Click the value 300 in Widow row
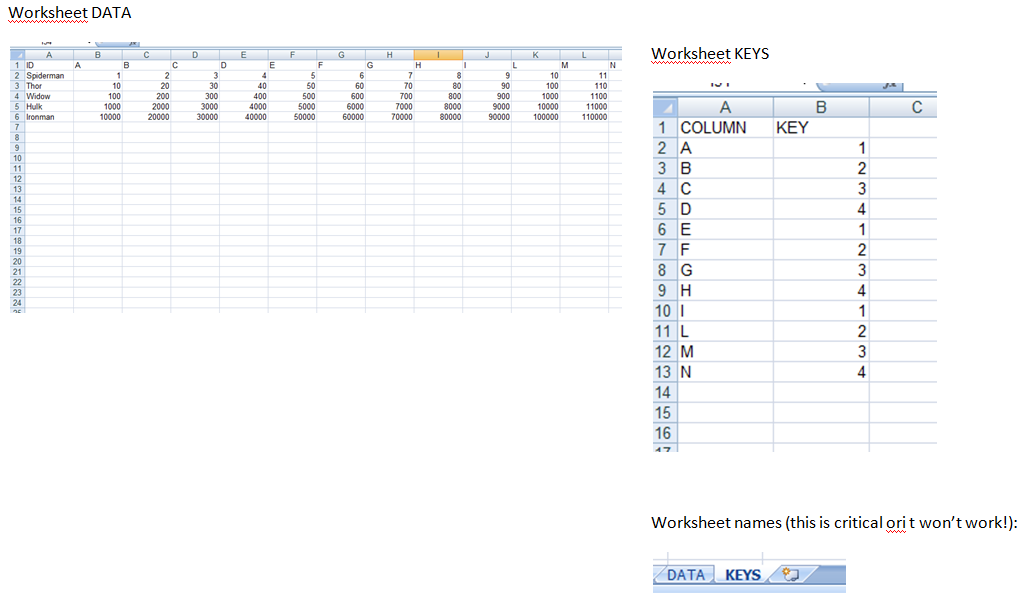Viewport: 1024px width, 603px height. 195,97
